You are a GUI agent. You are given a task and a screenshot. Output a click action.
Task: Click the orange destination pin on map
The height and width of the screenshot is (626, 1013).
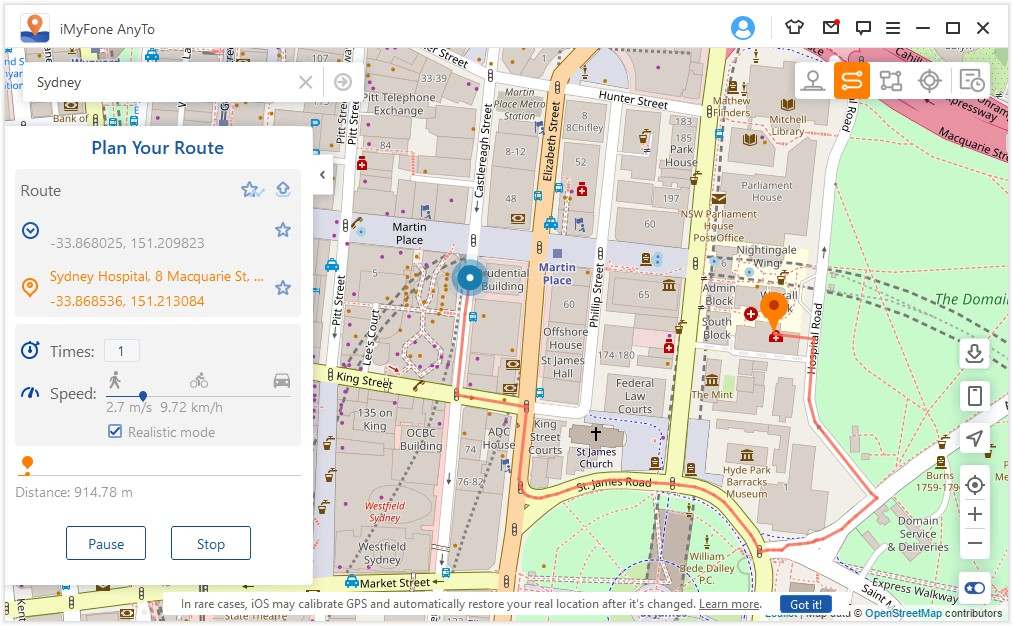pyautogui.click(x=774, y=311)
